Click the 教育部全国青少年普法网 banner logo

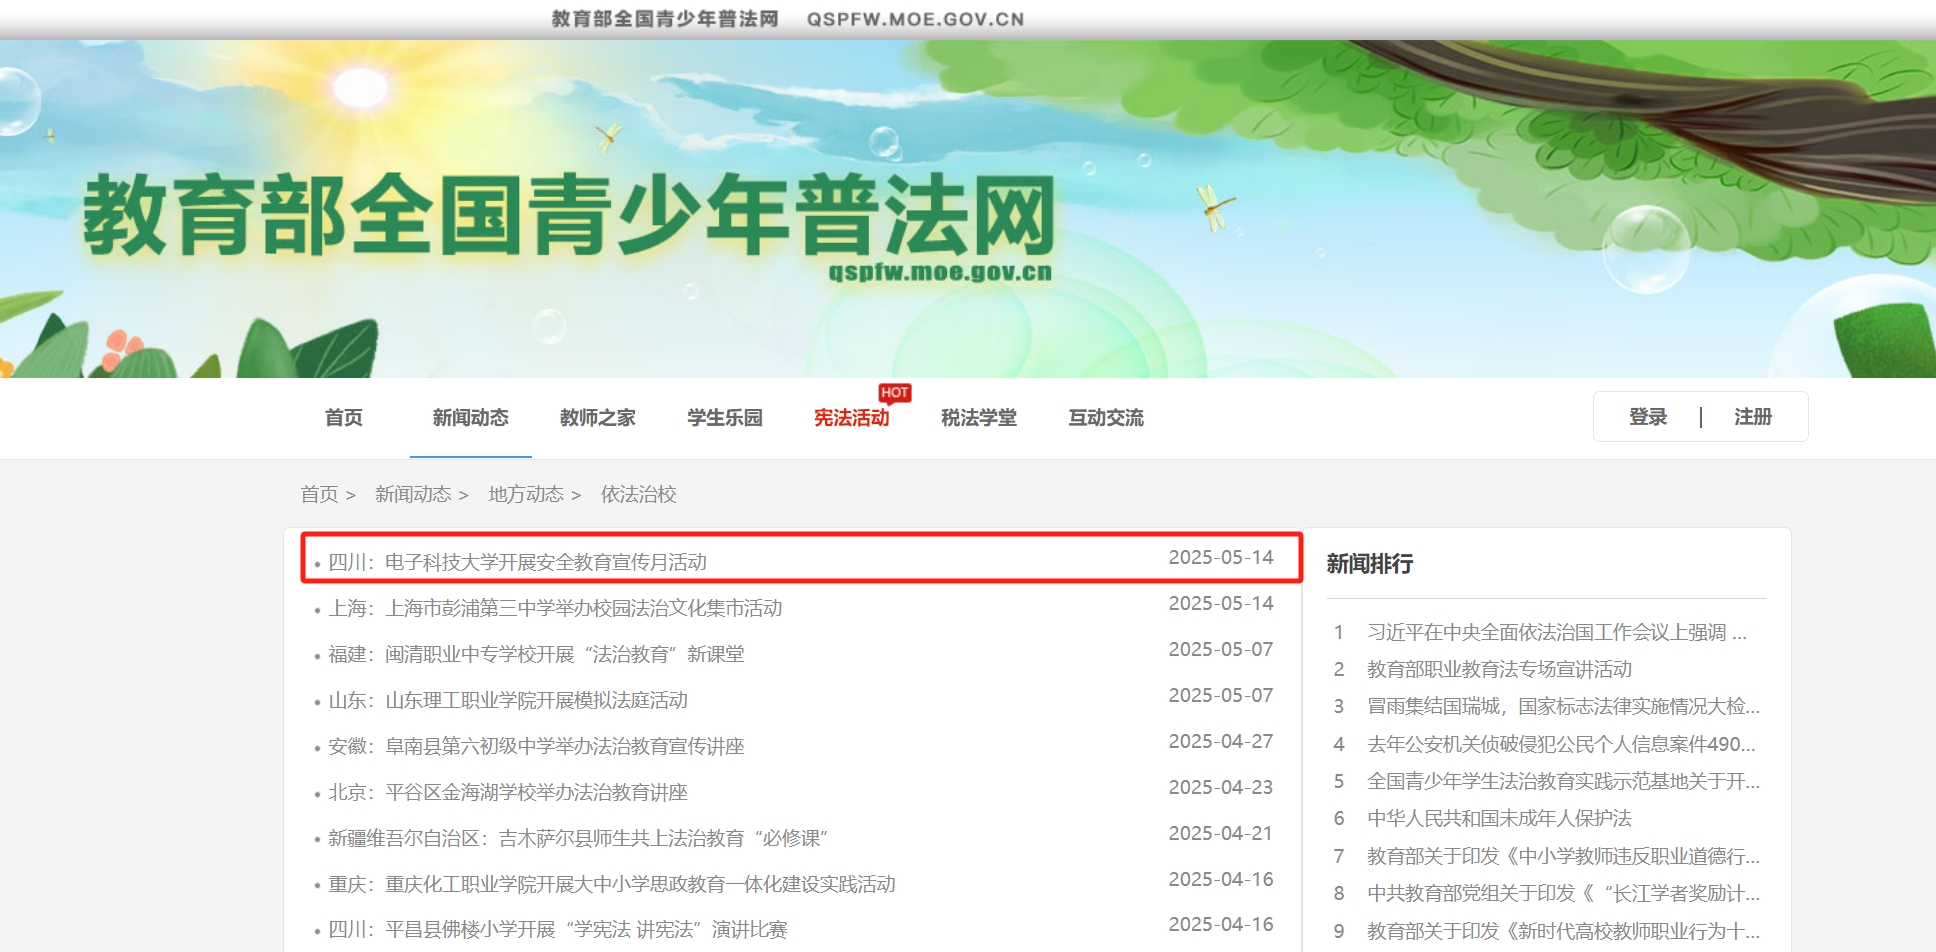pos(569,215)
